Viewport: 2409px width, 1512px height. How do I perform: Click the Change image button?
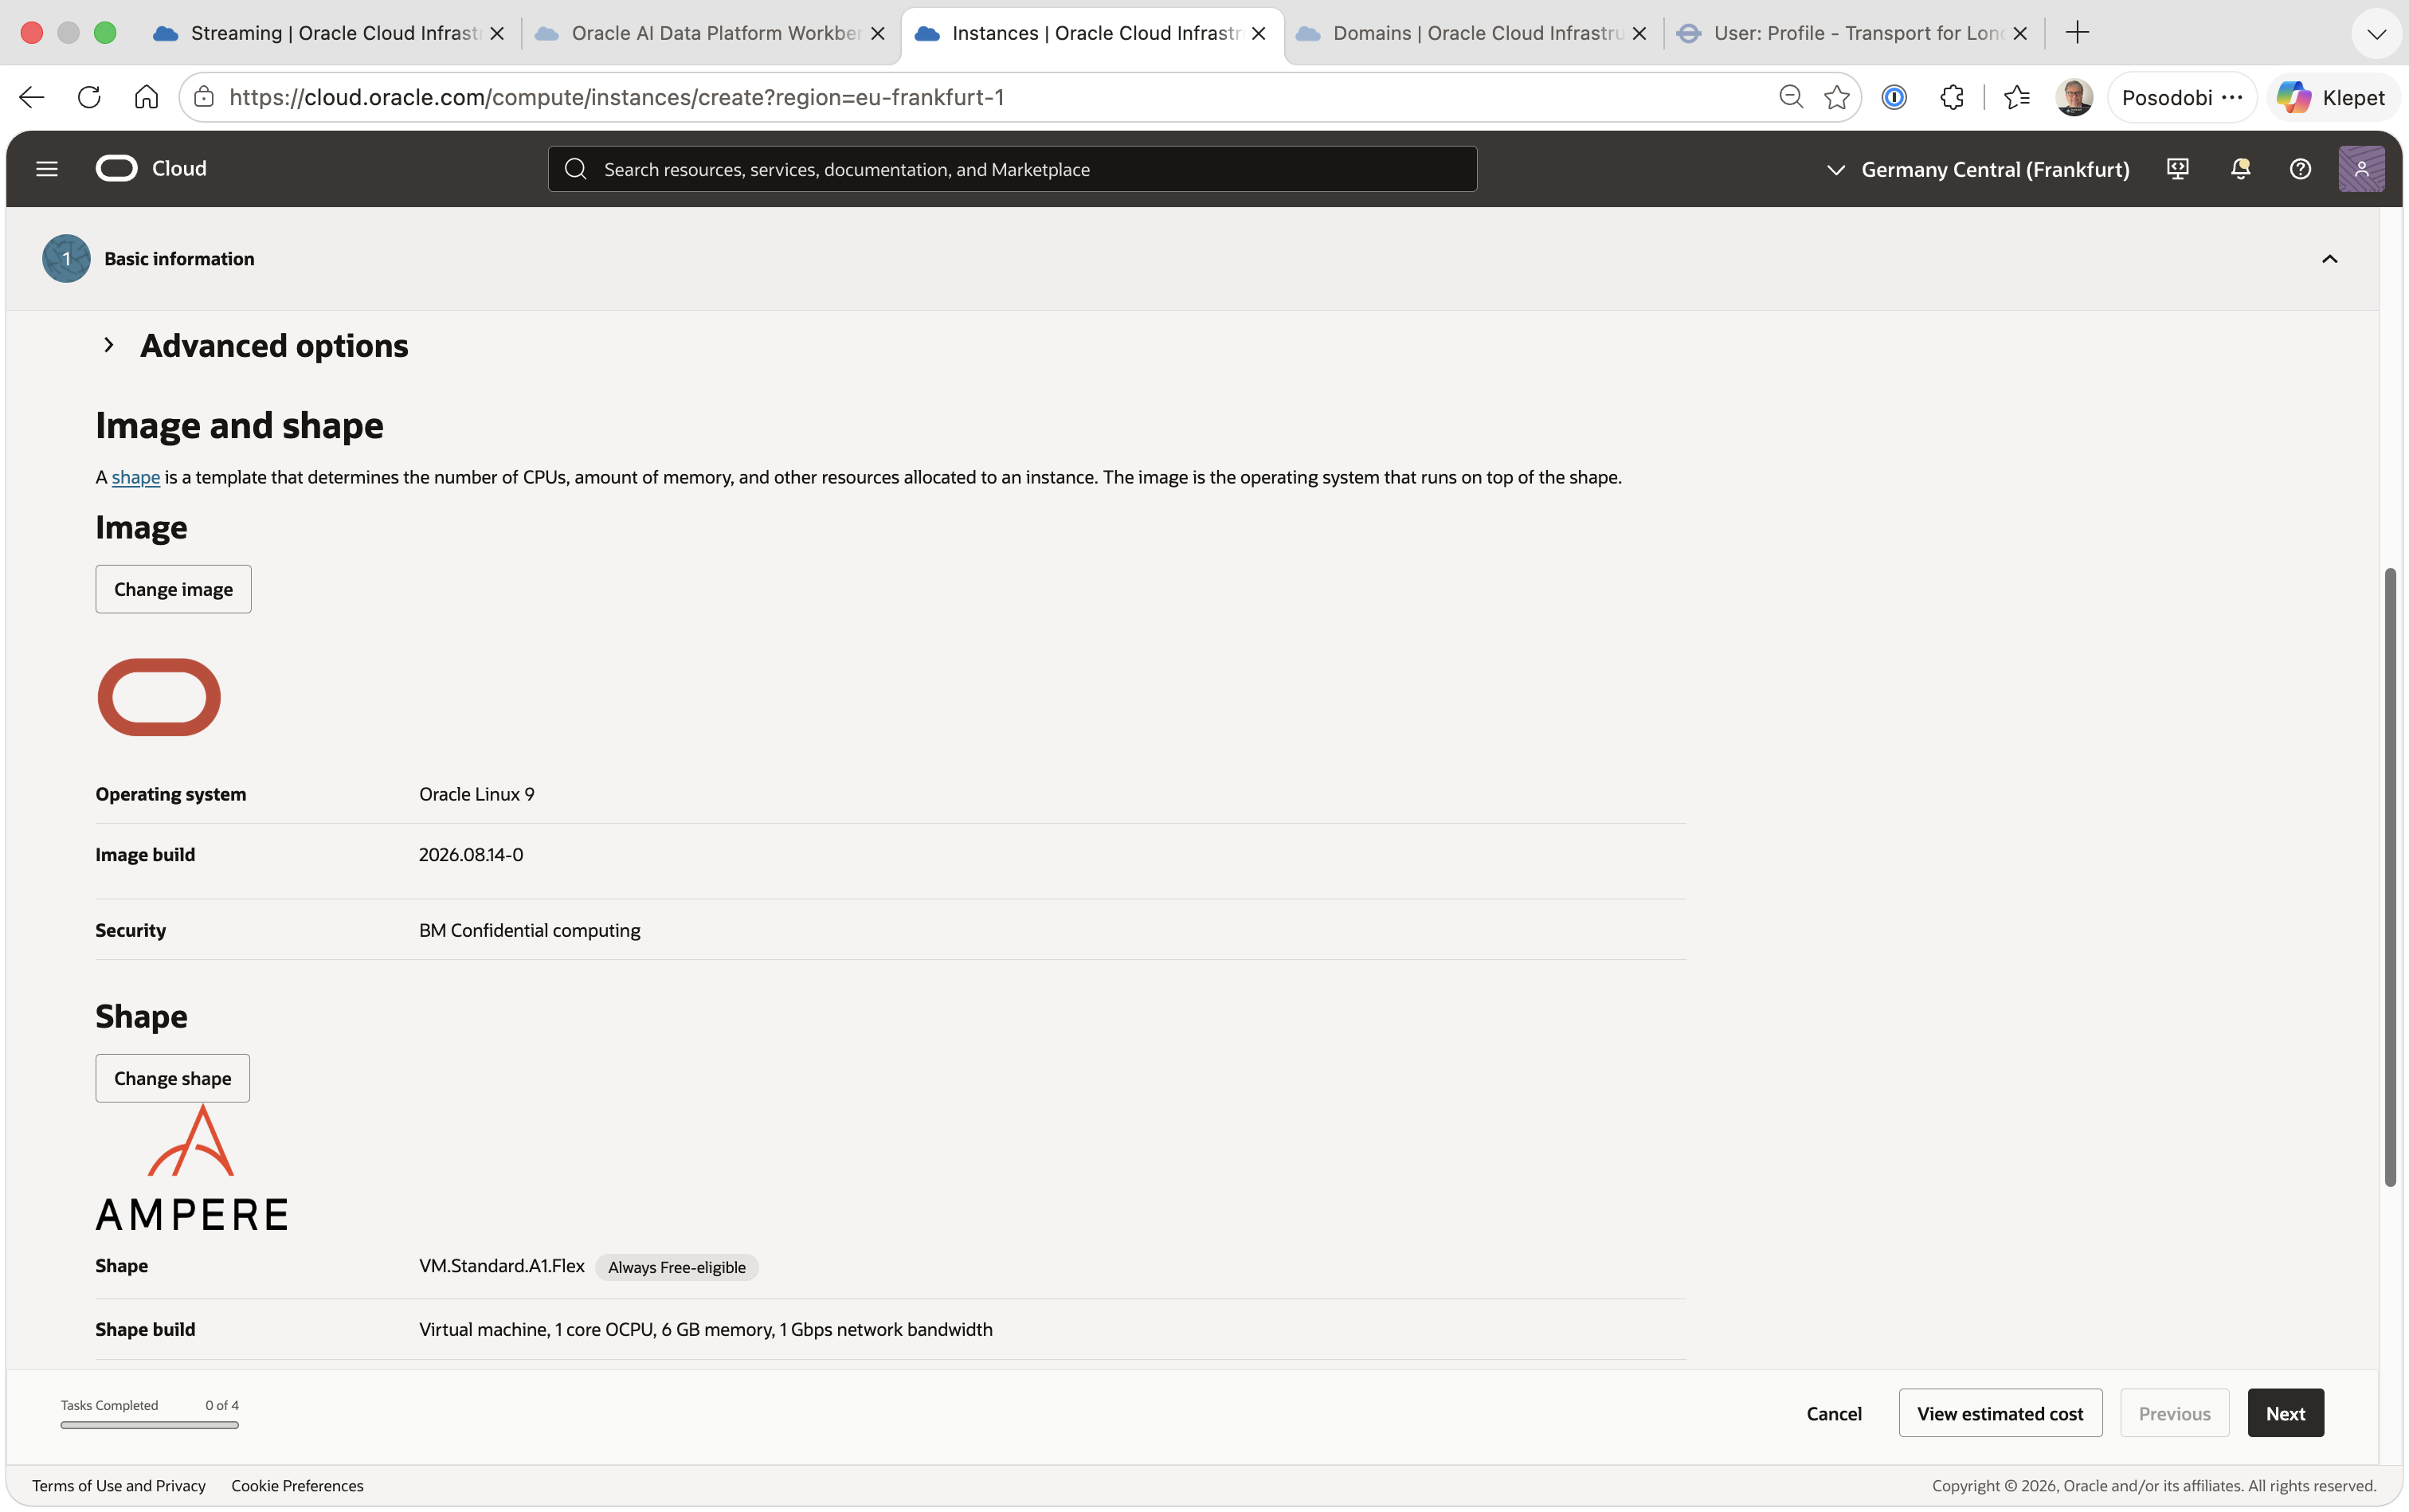173,589
